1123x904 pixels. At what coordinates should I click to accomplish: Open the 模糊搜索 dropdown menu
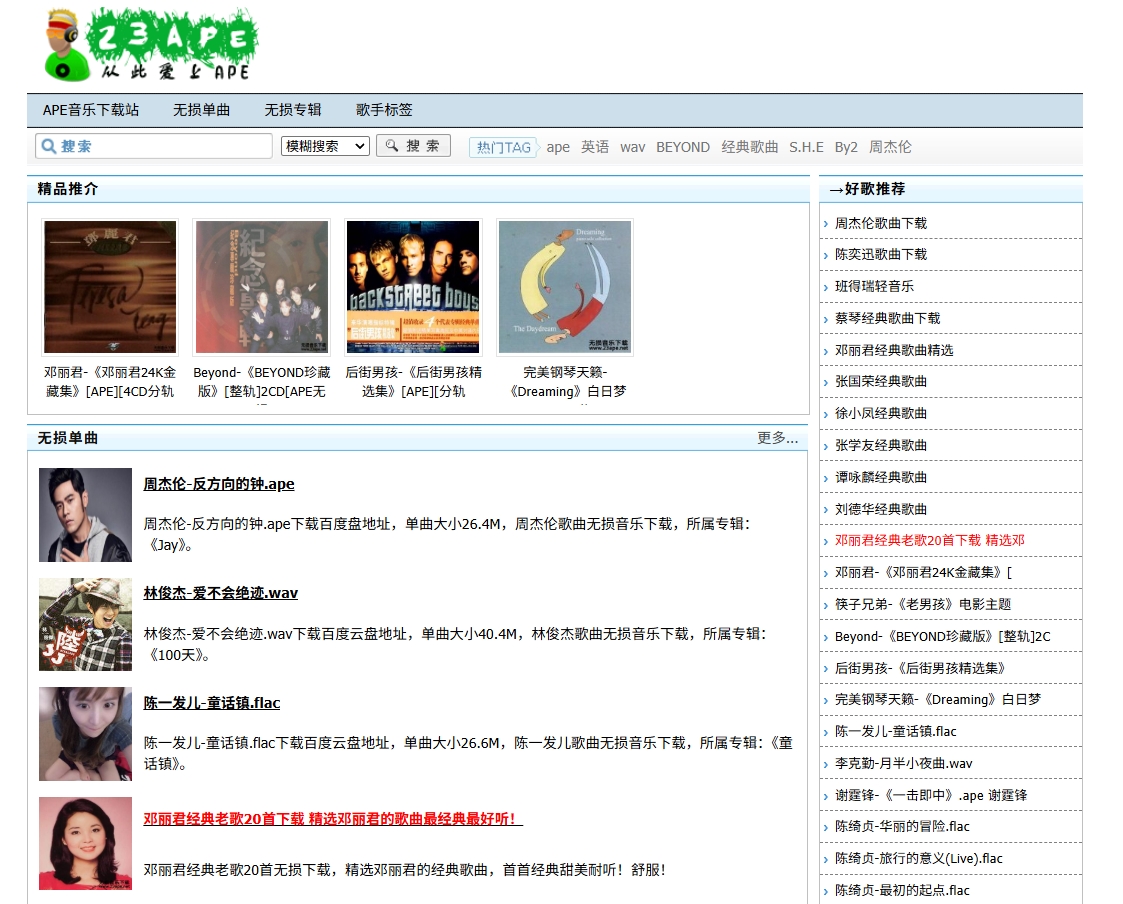tap(324, 146)
